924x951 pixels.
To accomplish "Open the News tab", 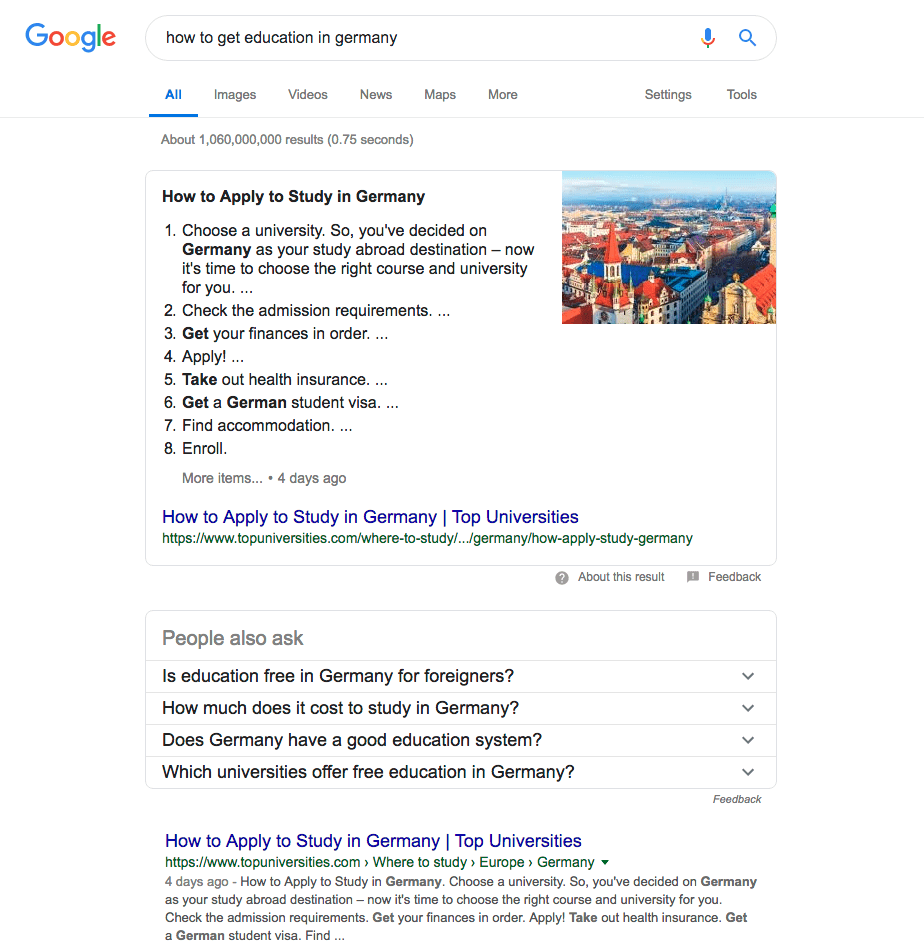I will [x=376, y=95].
